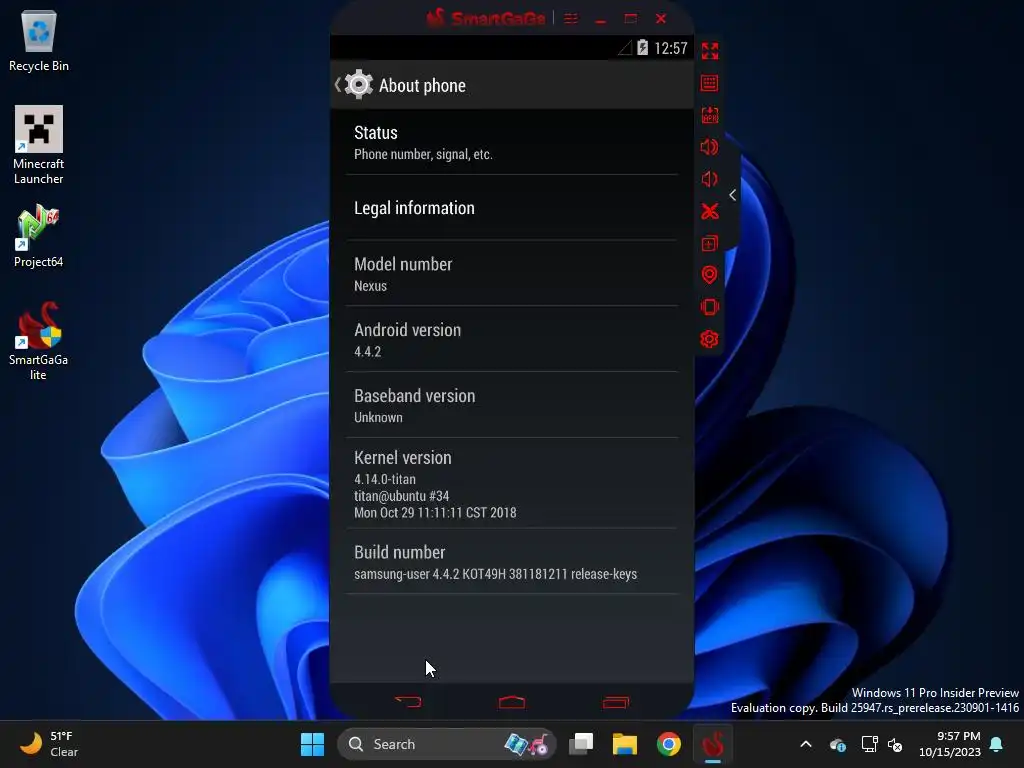The width and height of the screenshot is (1024, 768).
Task: Open Task View from the taskbar
Action: [581, 744]
